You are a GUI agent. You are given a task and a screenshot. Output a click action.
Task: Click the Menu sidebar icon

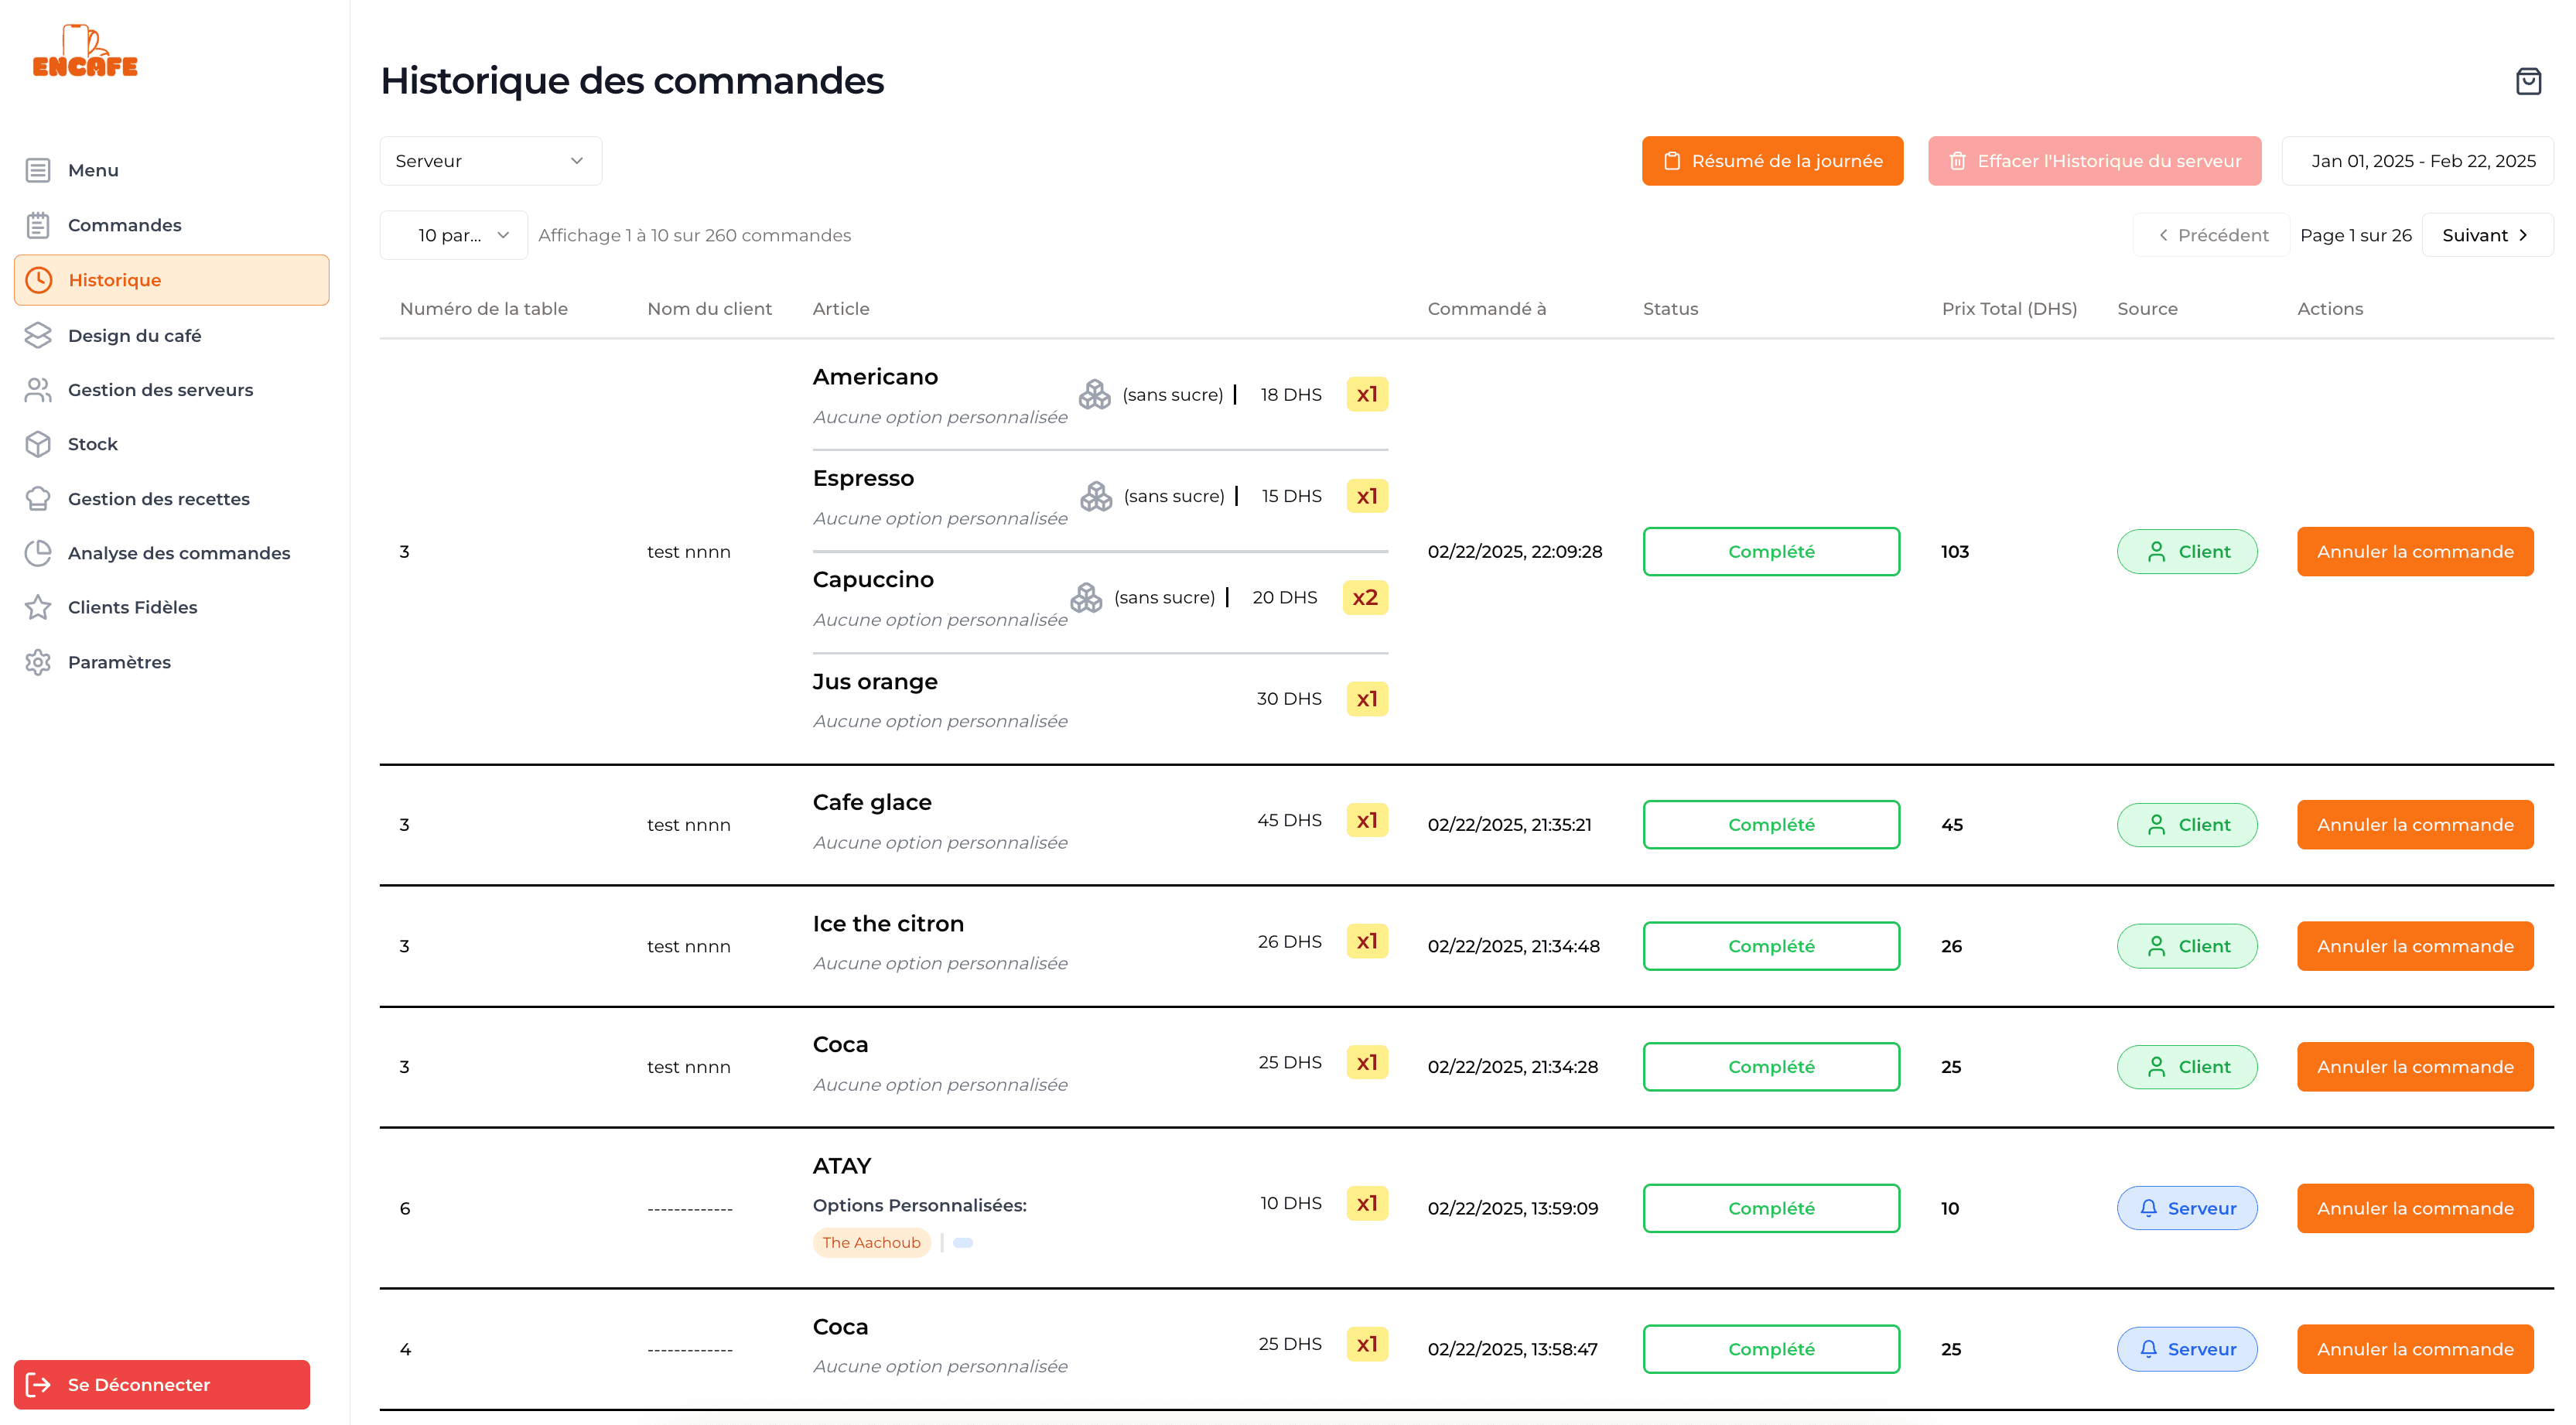point(38,170)
